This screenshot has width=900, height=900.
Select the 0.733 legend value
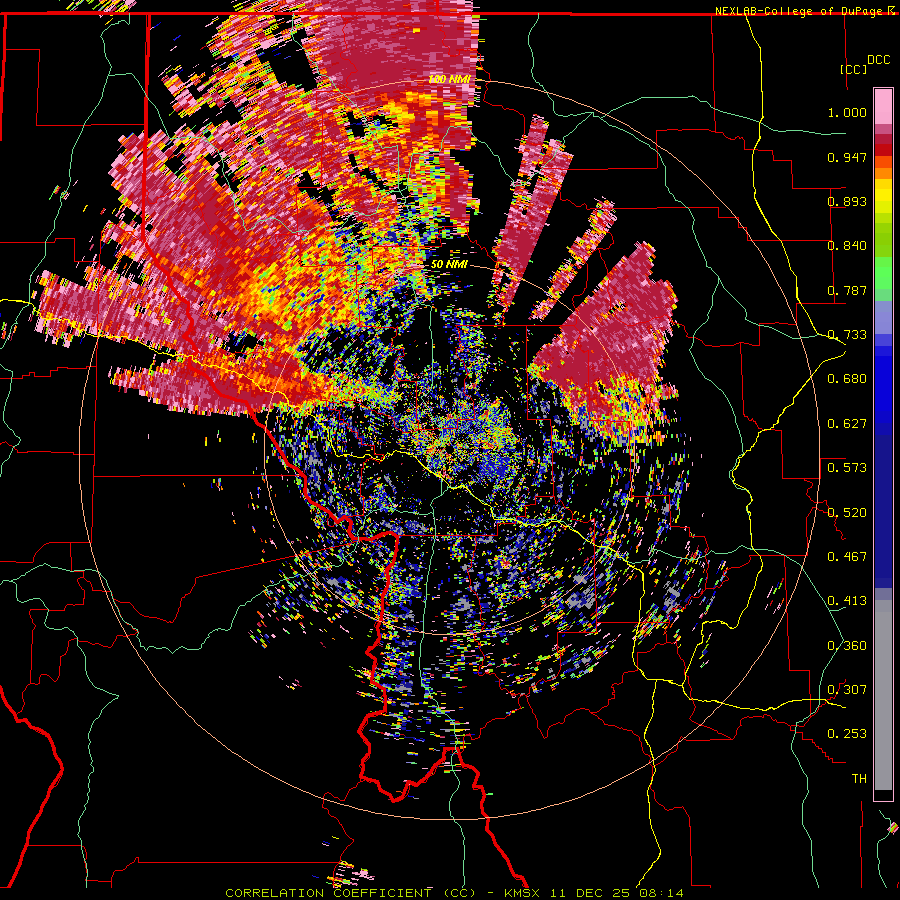pos(847,335)
